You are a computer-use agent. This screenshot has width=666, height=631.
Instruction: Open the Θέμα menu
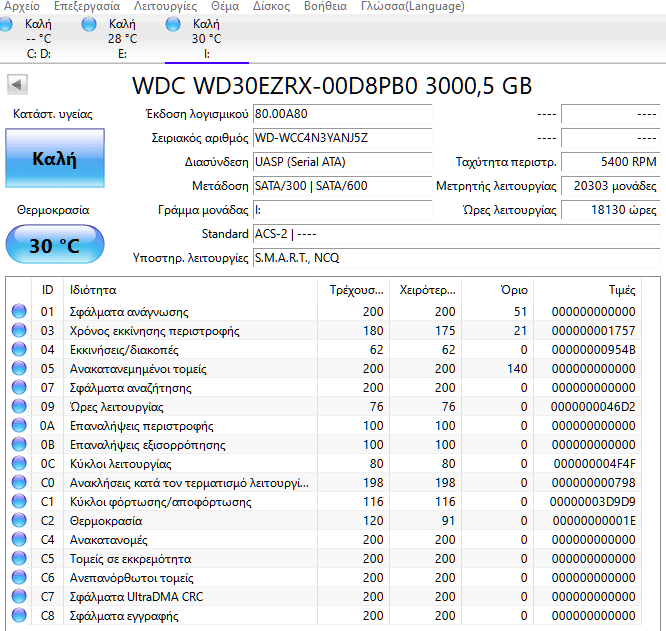coord(225,6)
